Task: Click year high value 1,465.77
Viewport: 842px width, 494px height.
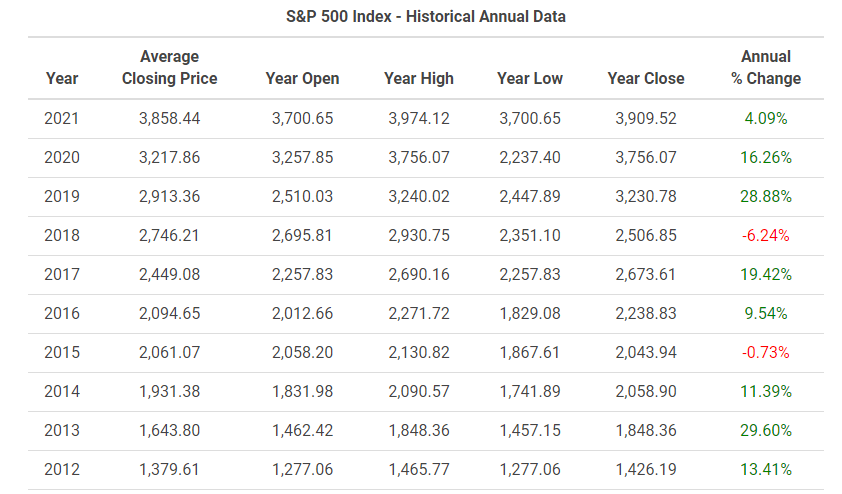Action: point(419,469)
